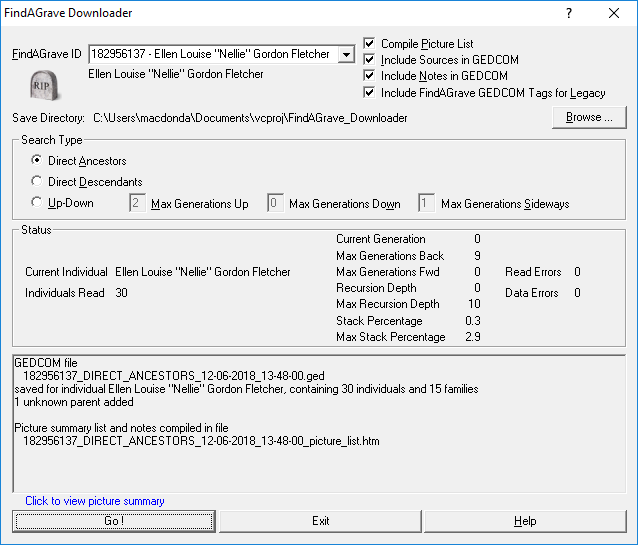Screen dimensions: 639x546
Task: Choose the Direct Descendants search type
Action: click(37, 181)
